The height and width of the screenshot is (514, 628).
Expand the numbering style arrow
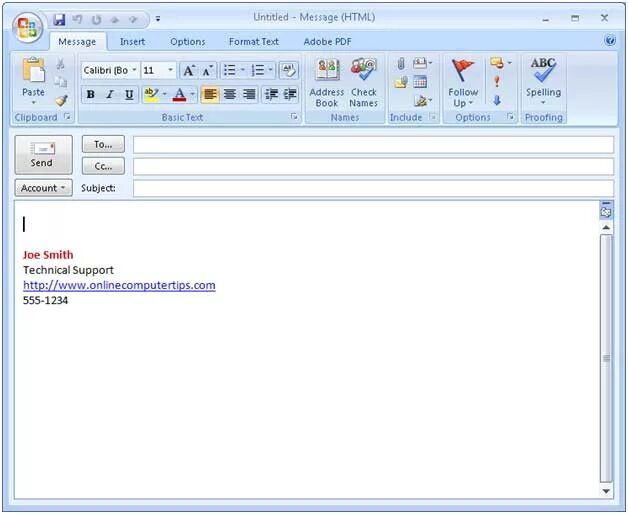coord(271,71)
